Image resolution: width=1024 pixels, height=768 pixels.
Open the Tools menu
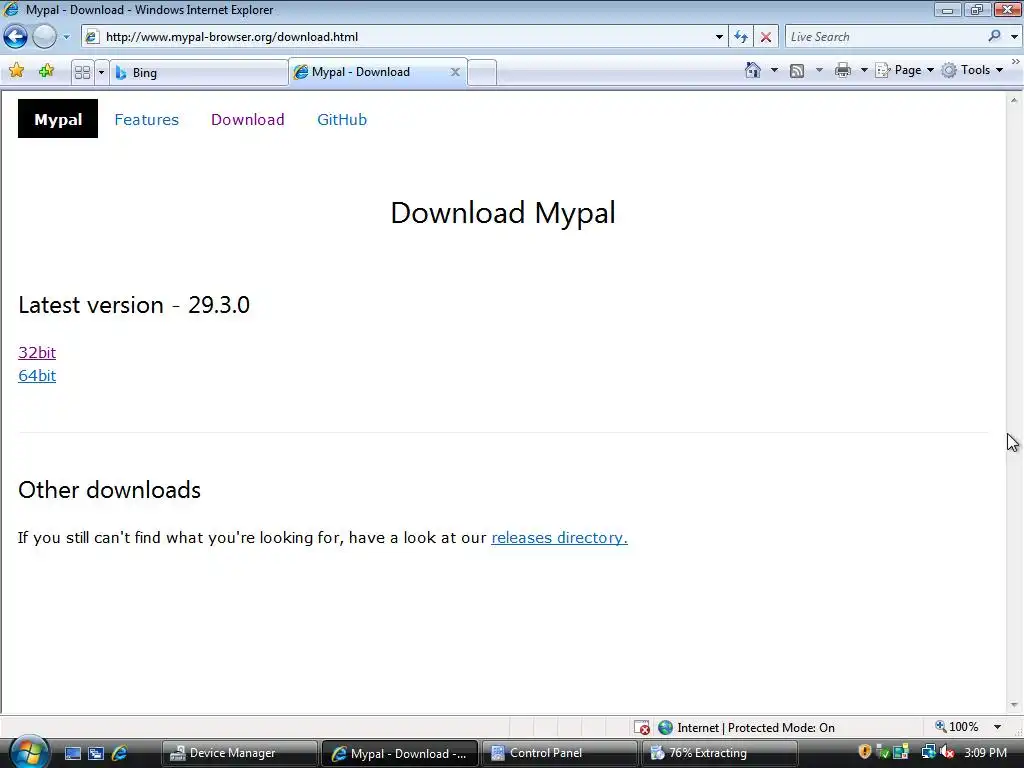click(972, 70)
